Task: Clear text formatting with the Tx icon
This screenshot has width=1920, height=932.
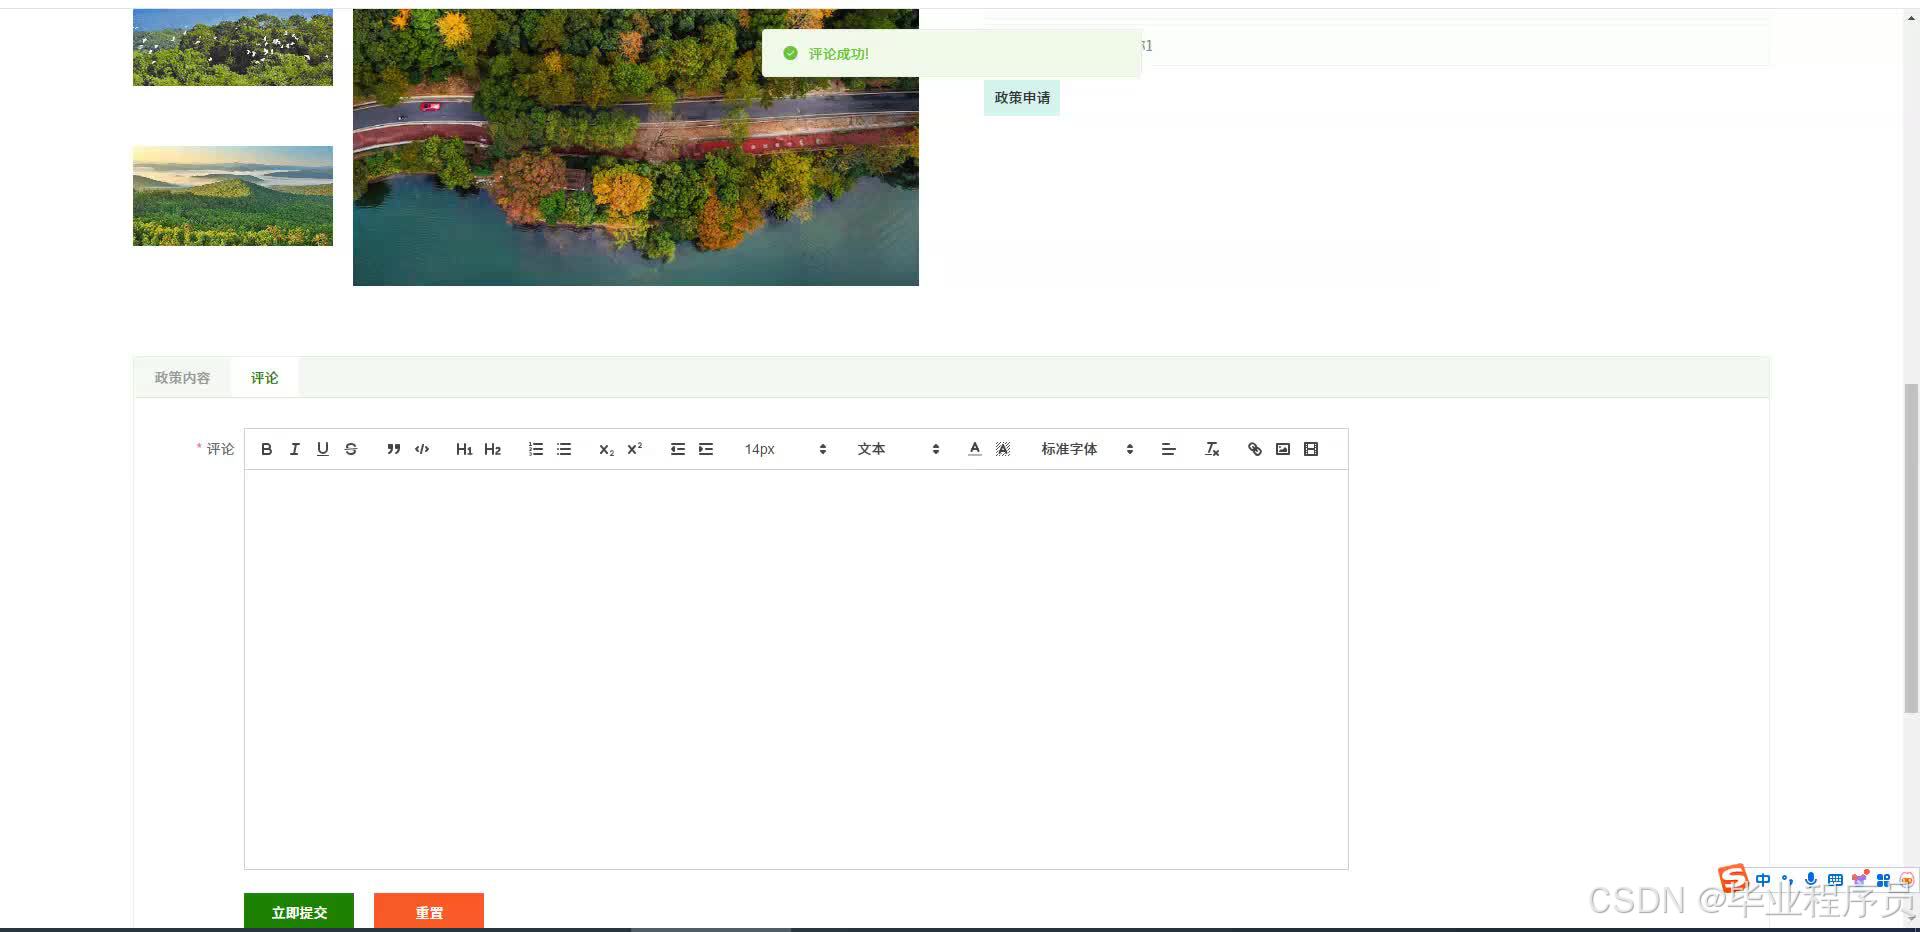Action: click(x=1212, y=449)
